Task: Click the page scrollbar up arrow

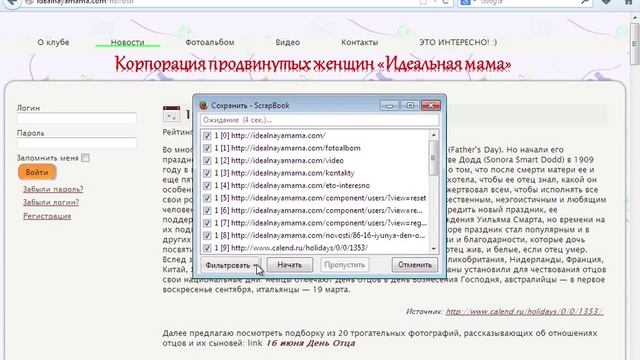Action: (x=635, y=18)
